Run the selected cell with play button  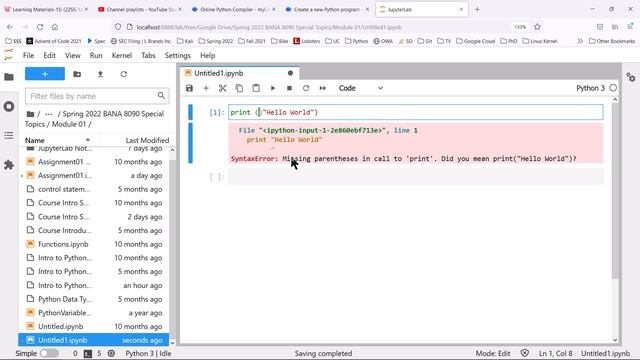273,88
